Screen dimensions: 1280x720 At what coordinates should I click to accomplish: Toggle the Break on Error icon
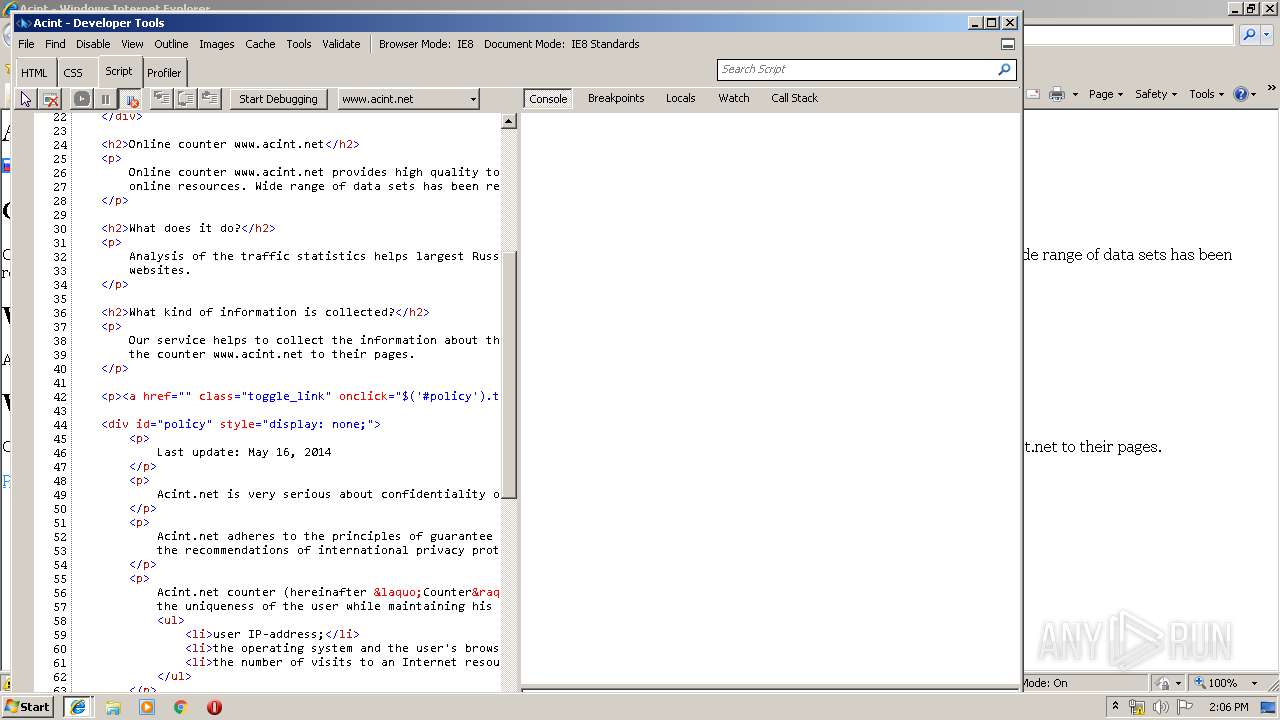pos(130,99)
